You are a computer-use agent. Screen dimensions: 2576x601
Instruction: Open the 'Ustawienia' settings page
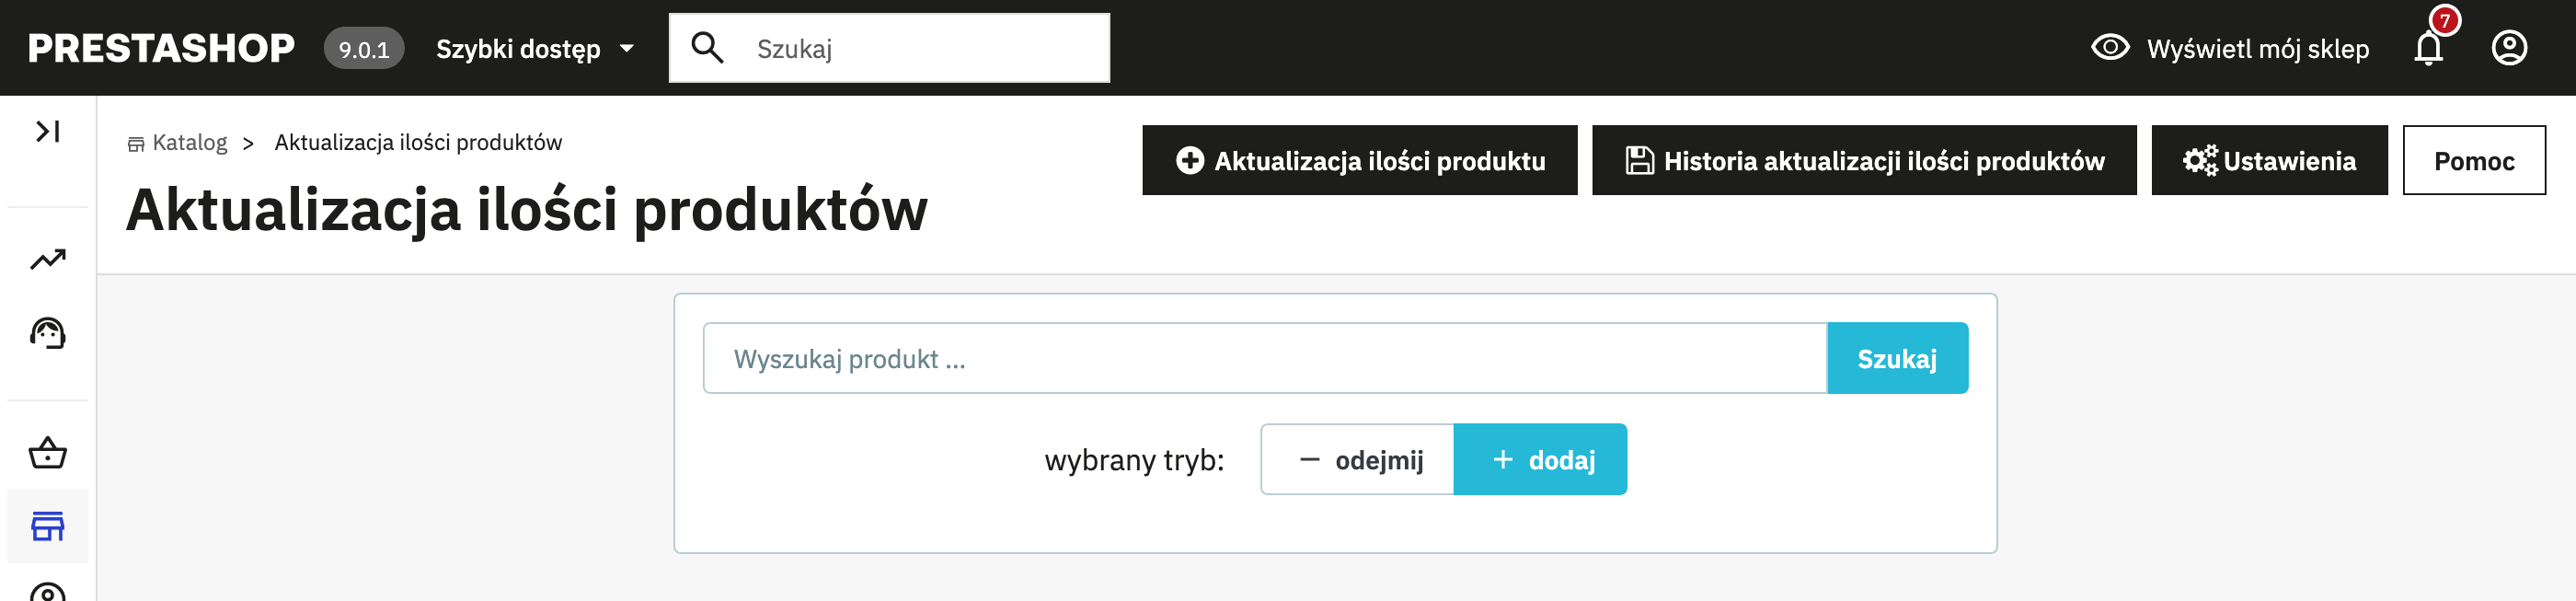tap(2268, 160)
